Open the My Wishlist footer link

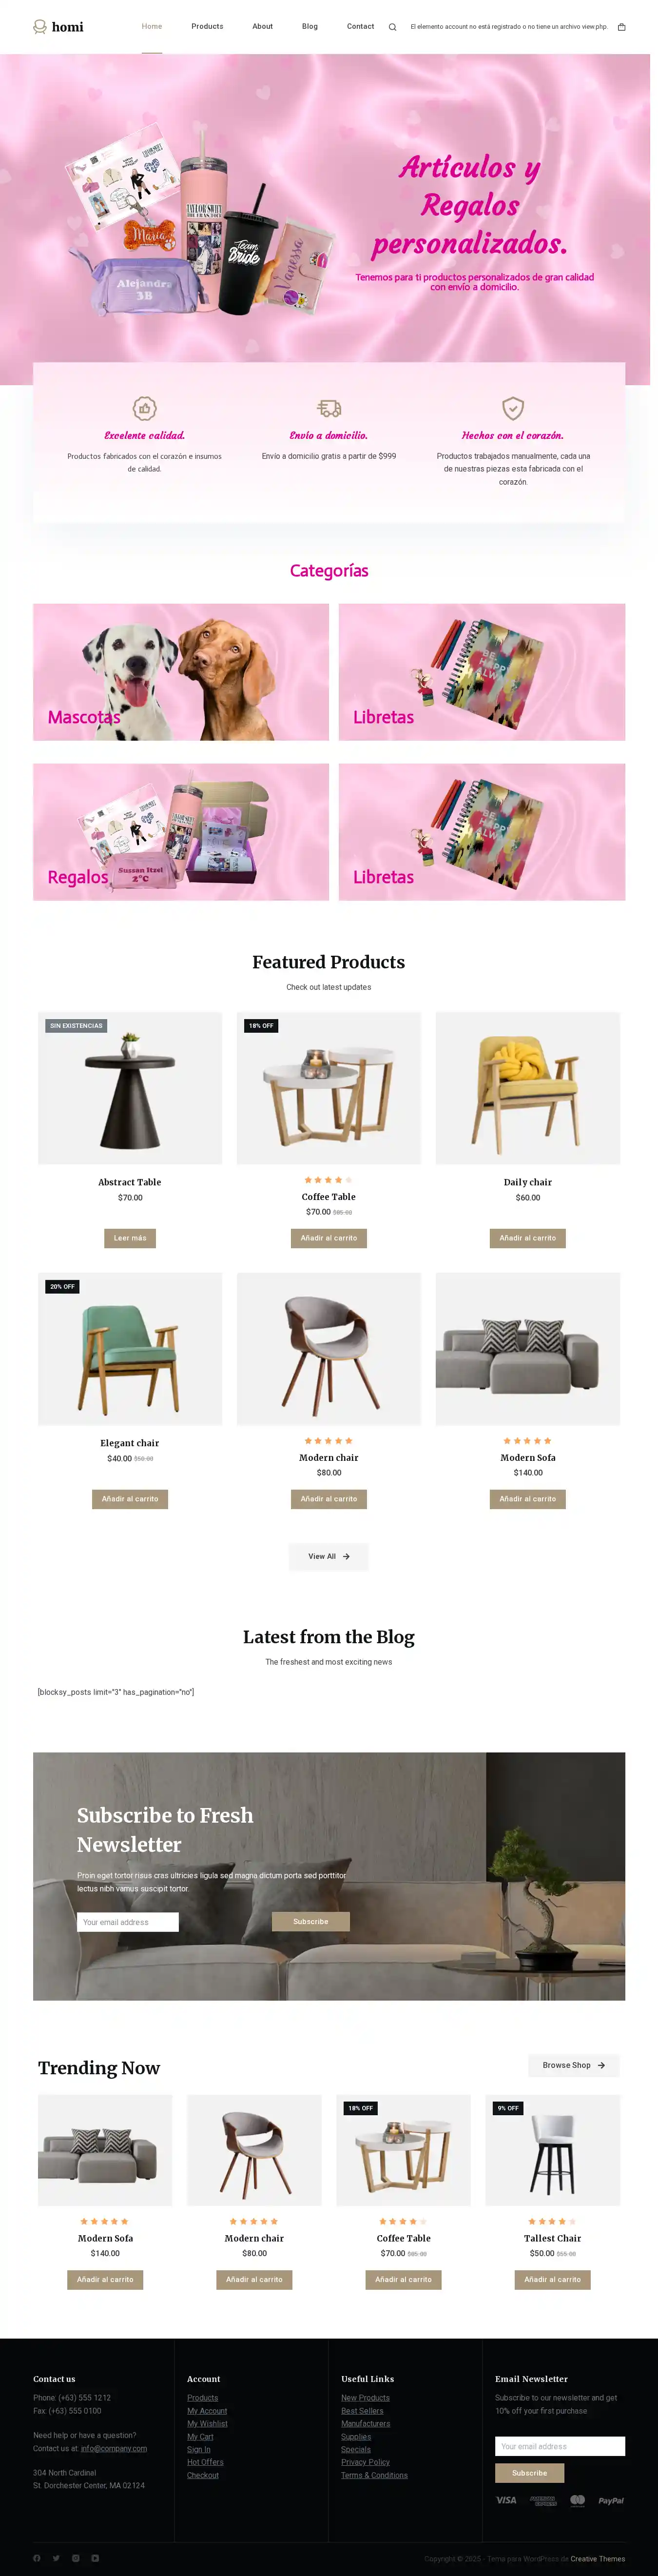pyautogui.click(x=207, y=2424)
